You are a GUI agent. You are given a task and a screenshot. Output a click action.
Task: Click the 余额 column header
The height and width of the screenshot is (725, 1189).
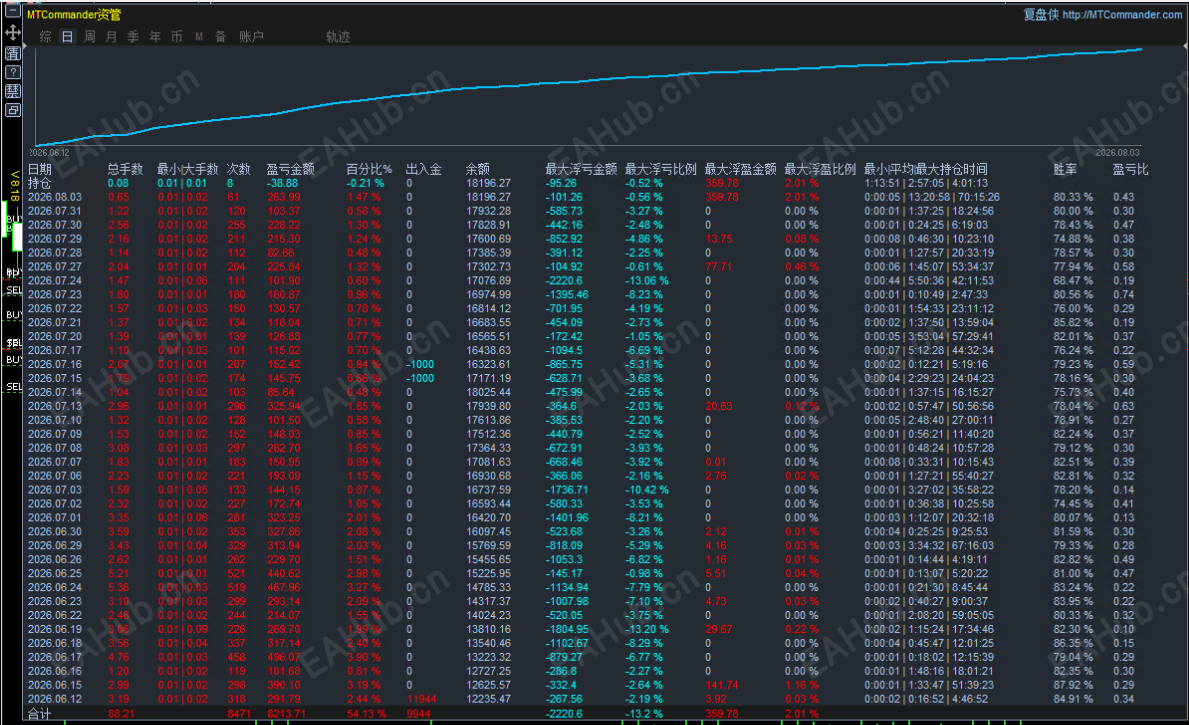pos(478,169)
